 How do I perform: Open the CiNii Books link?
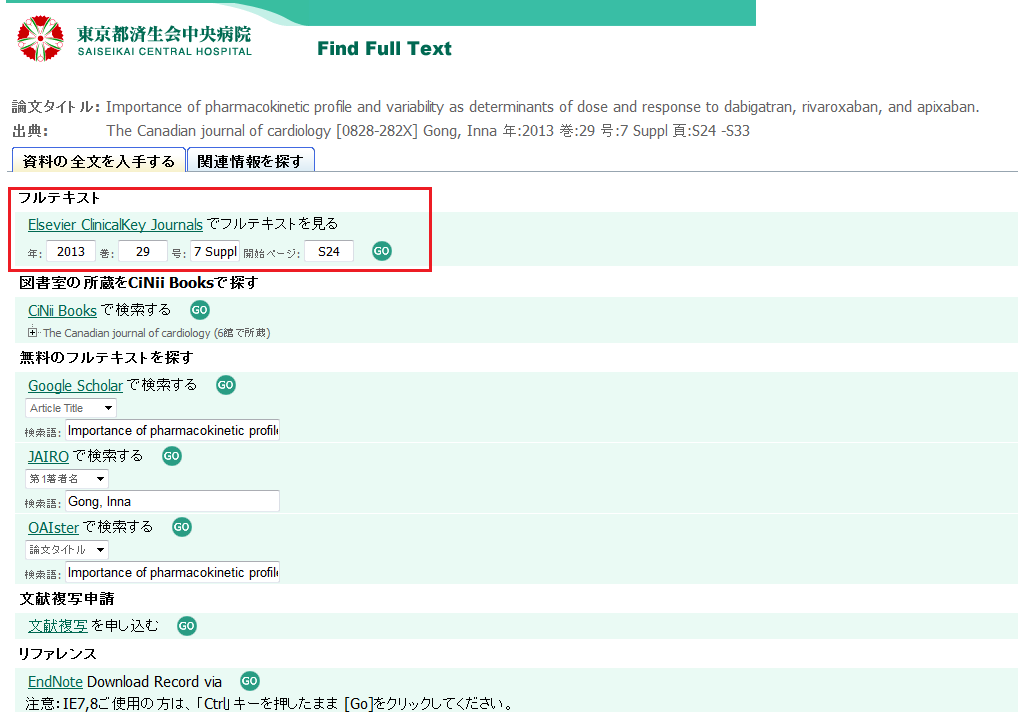(62, 311)
